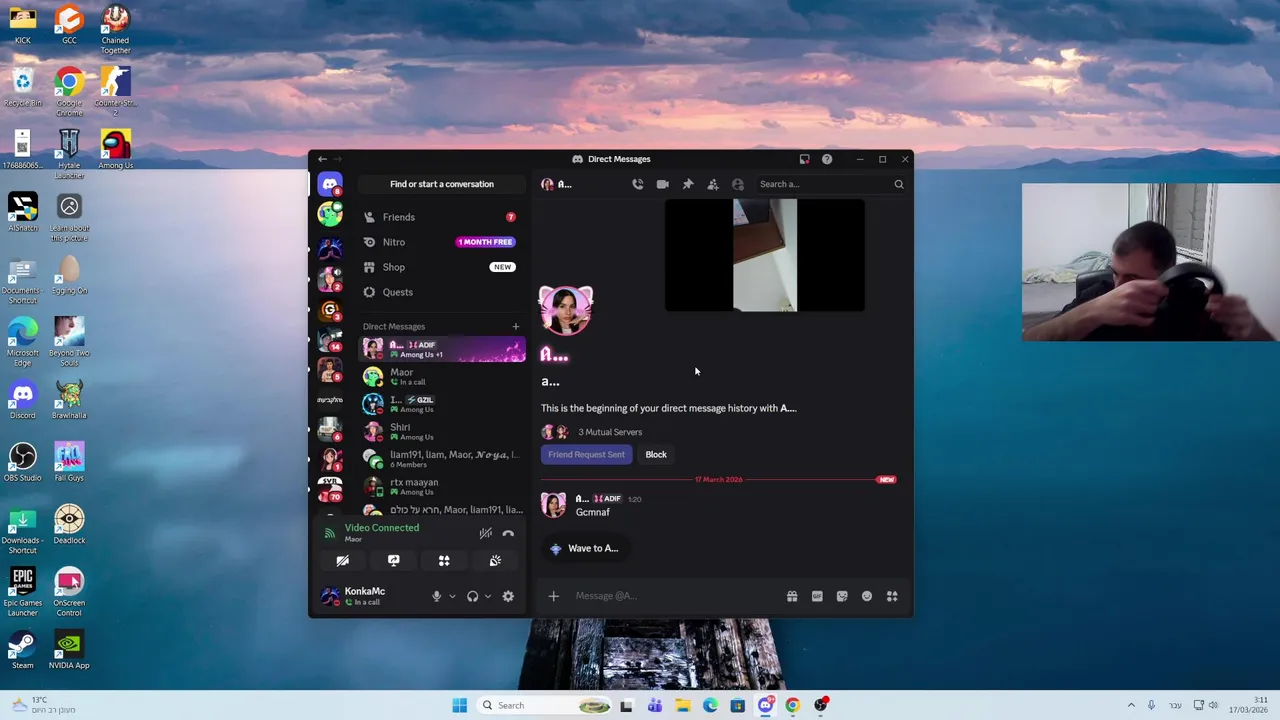This screenshot has width=1280, height=720.
Task: View the 3 Mutual Servers link
Action: pyautogui.click(x=610, y=432)
